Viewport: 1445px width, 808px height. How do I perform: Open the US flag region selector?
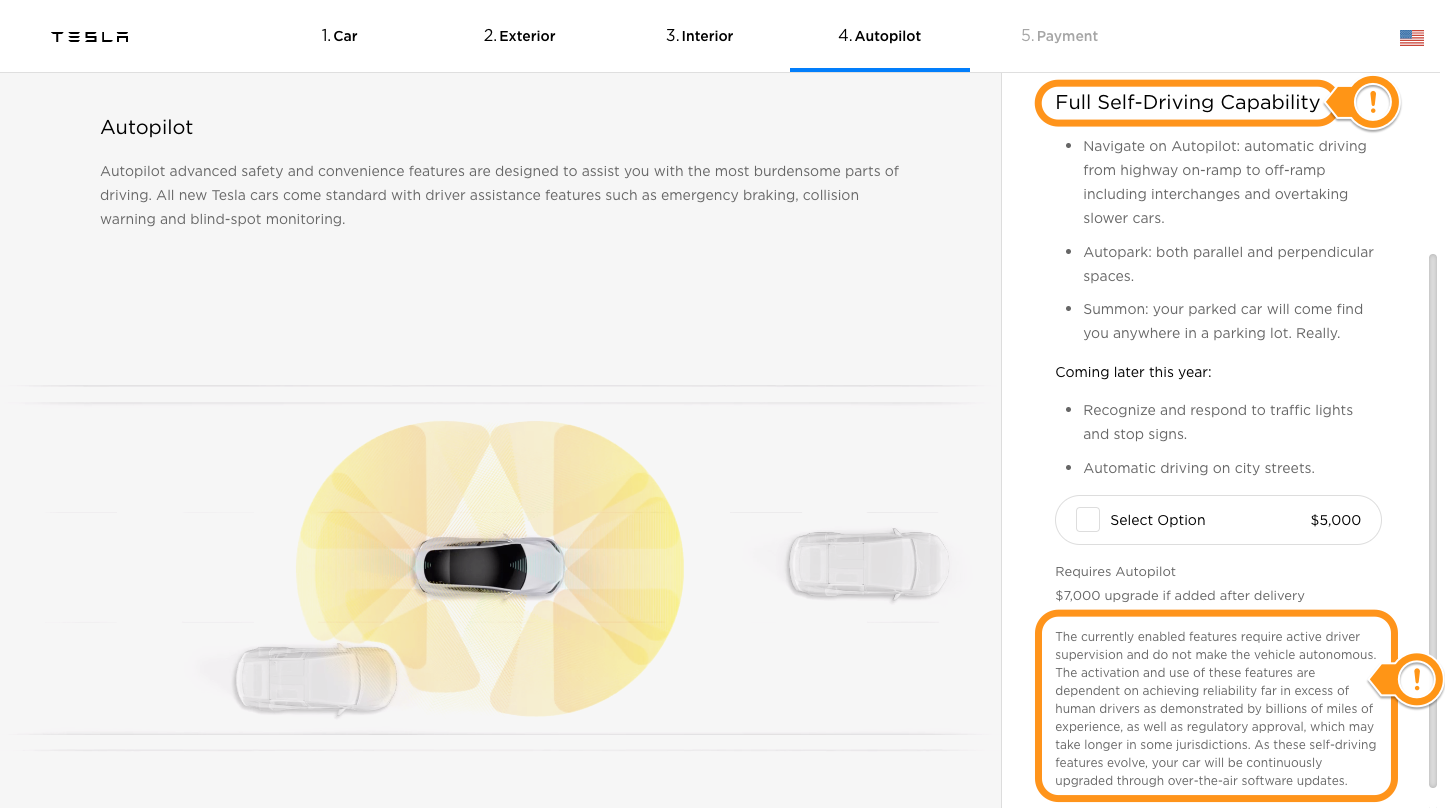(1411, 38)
